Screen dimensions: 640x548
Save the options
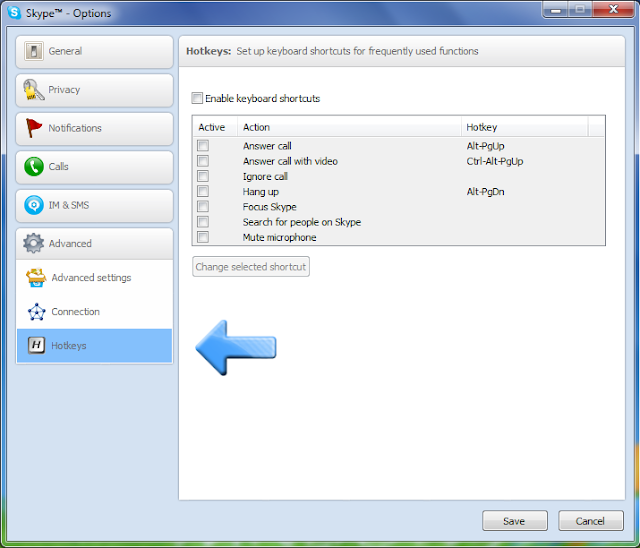515,521
